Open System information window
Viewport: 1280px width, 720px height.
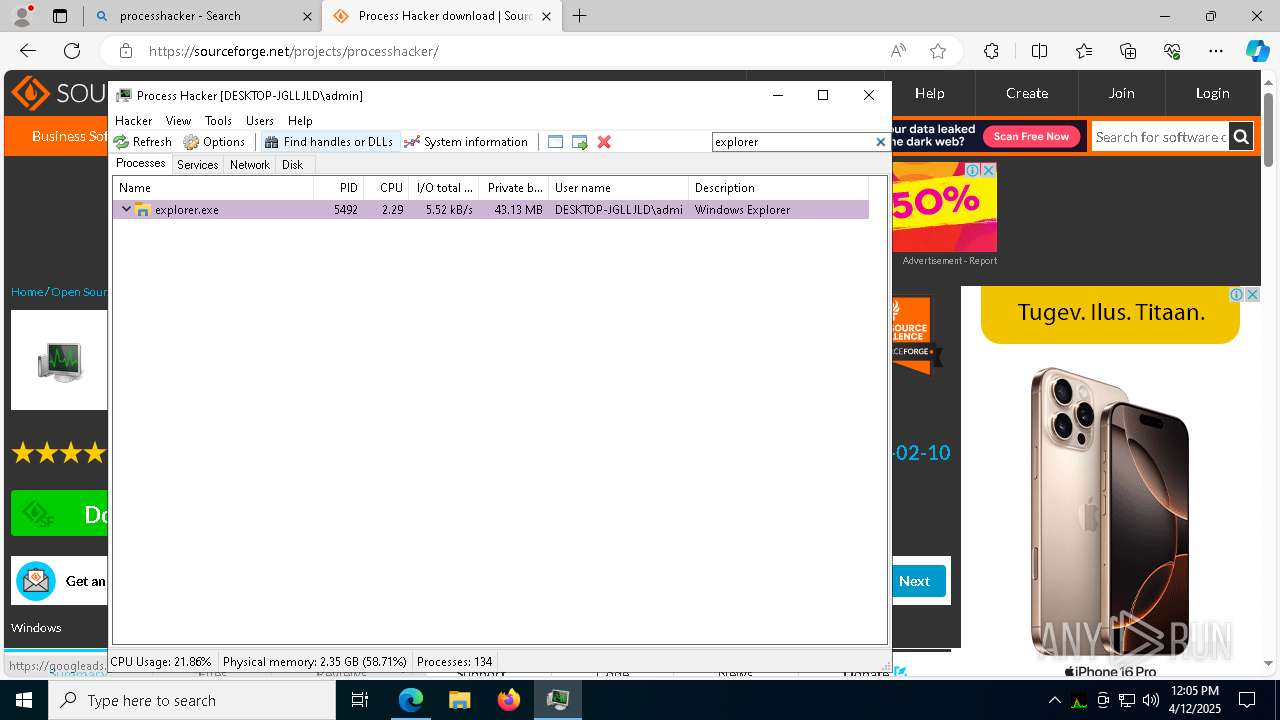[x=466, y=142]
